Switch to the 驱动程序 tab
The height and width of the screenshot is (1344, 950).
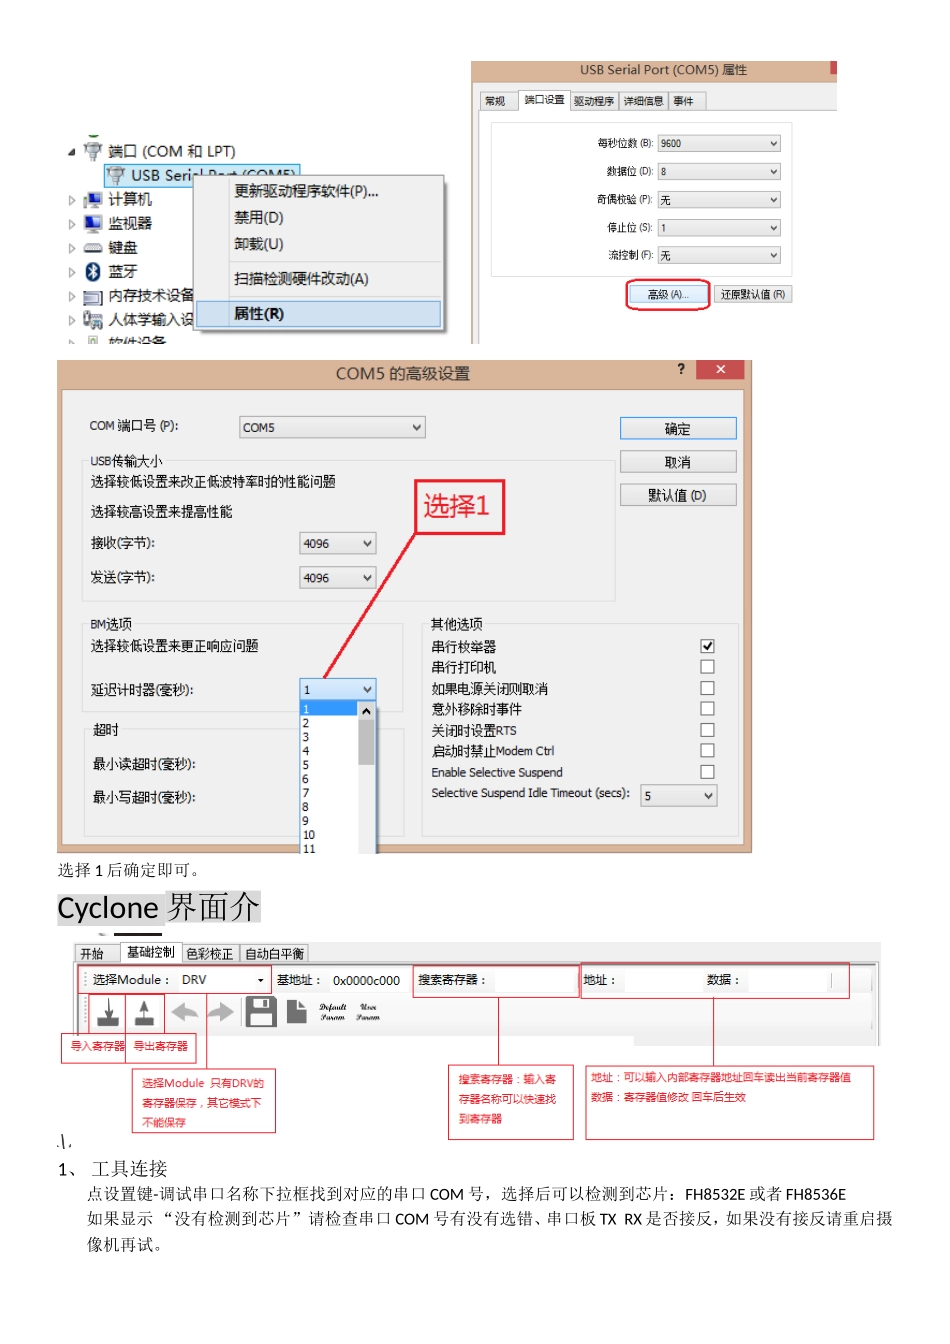coord(594,101)
